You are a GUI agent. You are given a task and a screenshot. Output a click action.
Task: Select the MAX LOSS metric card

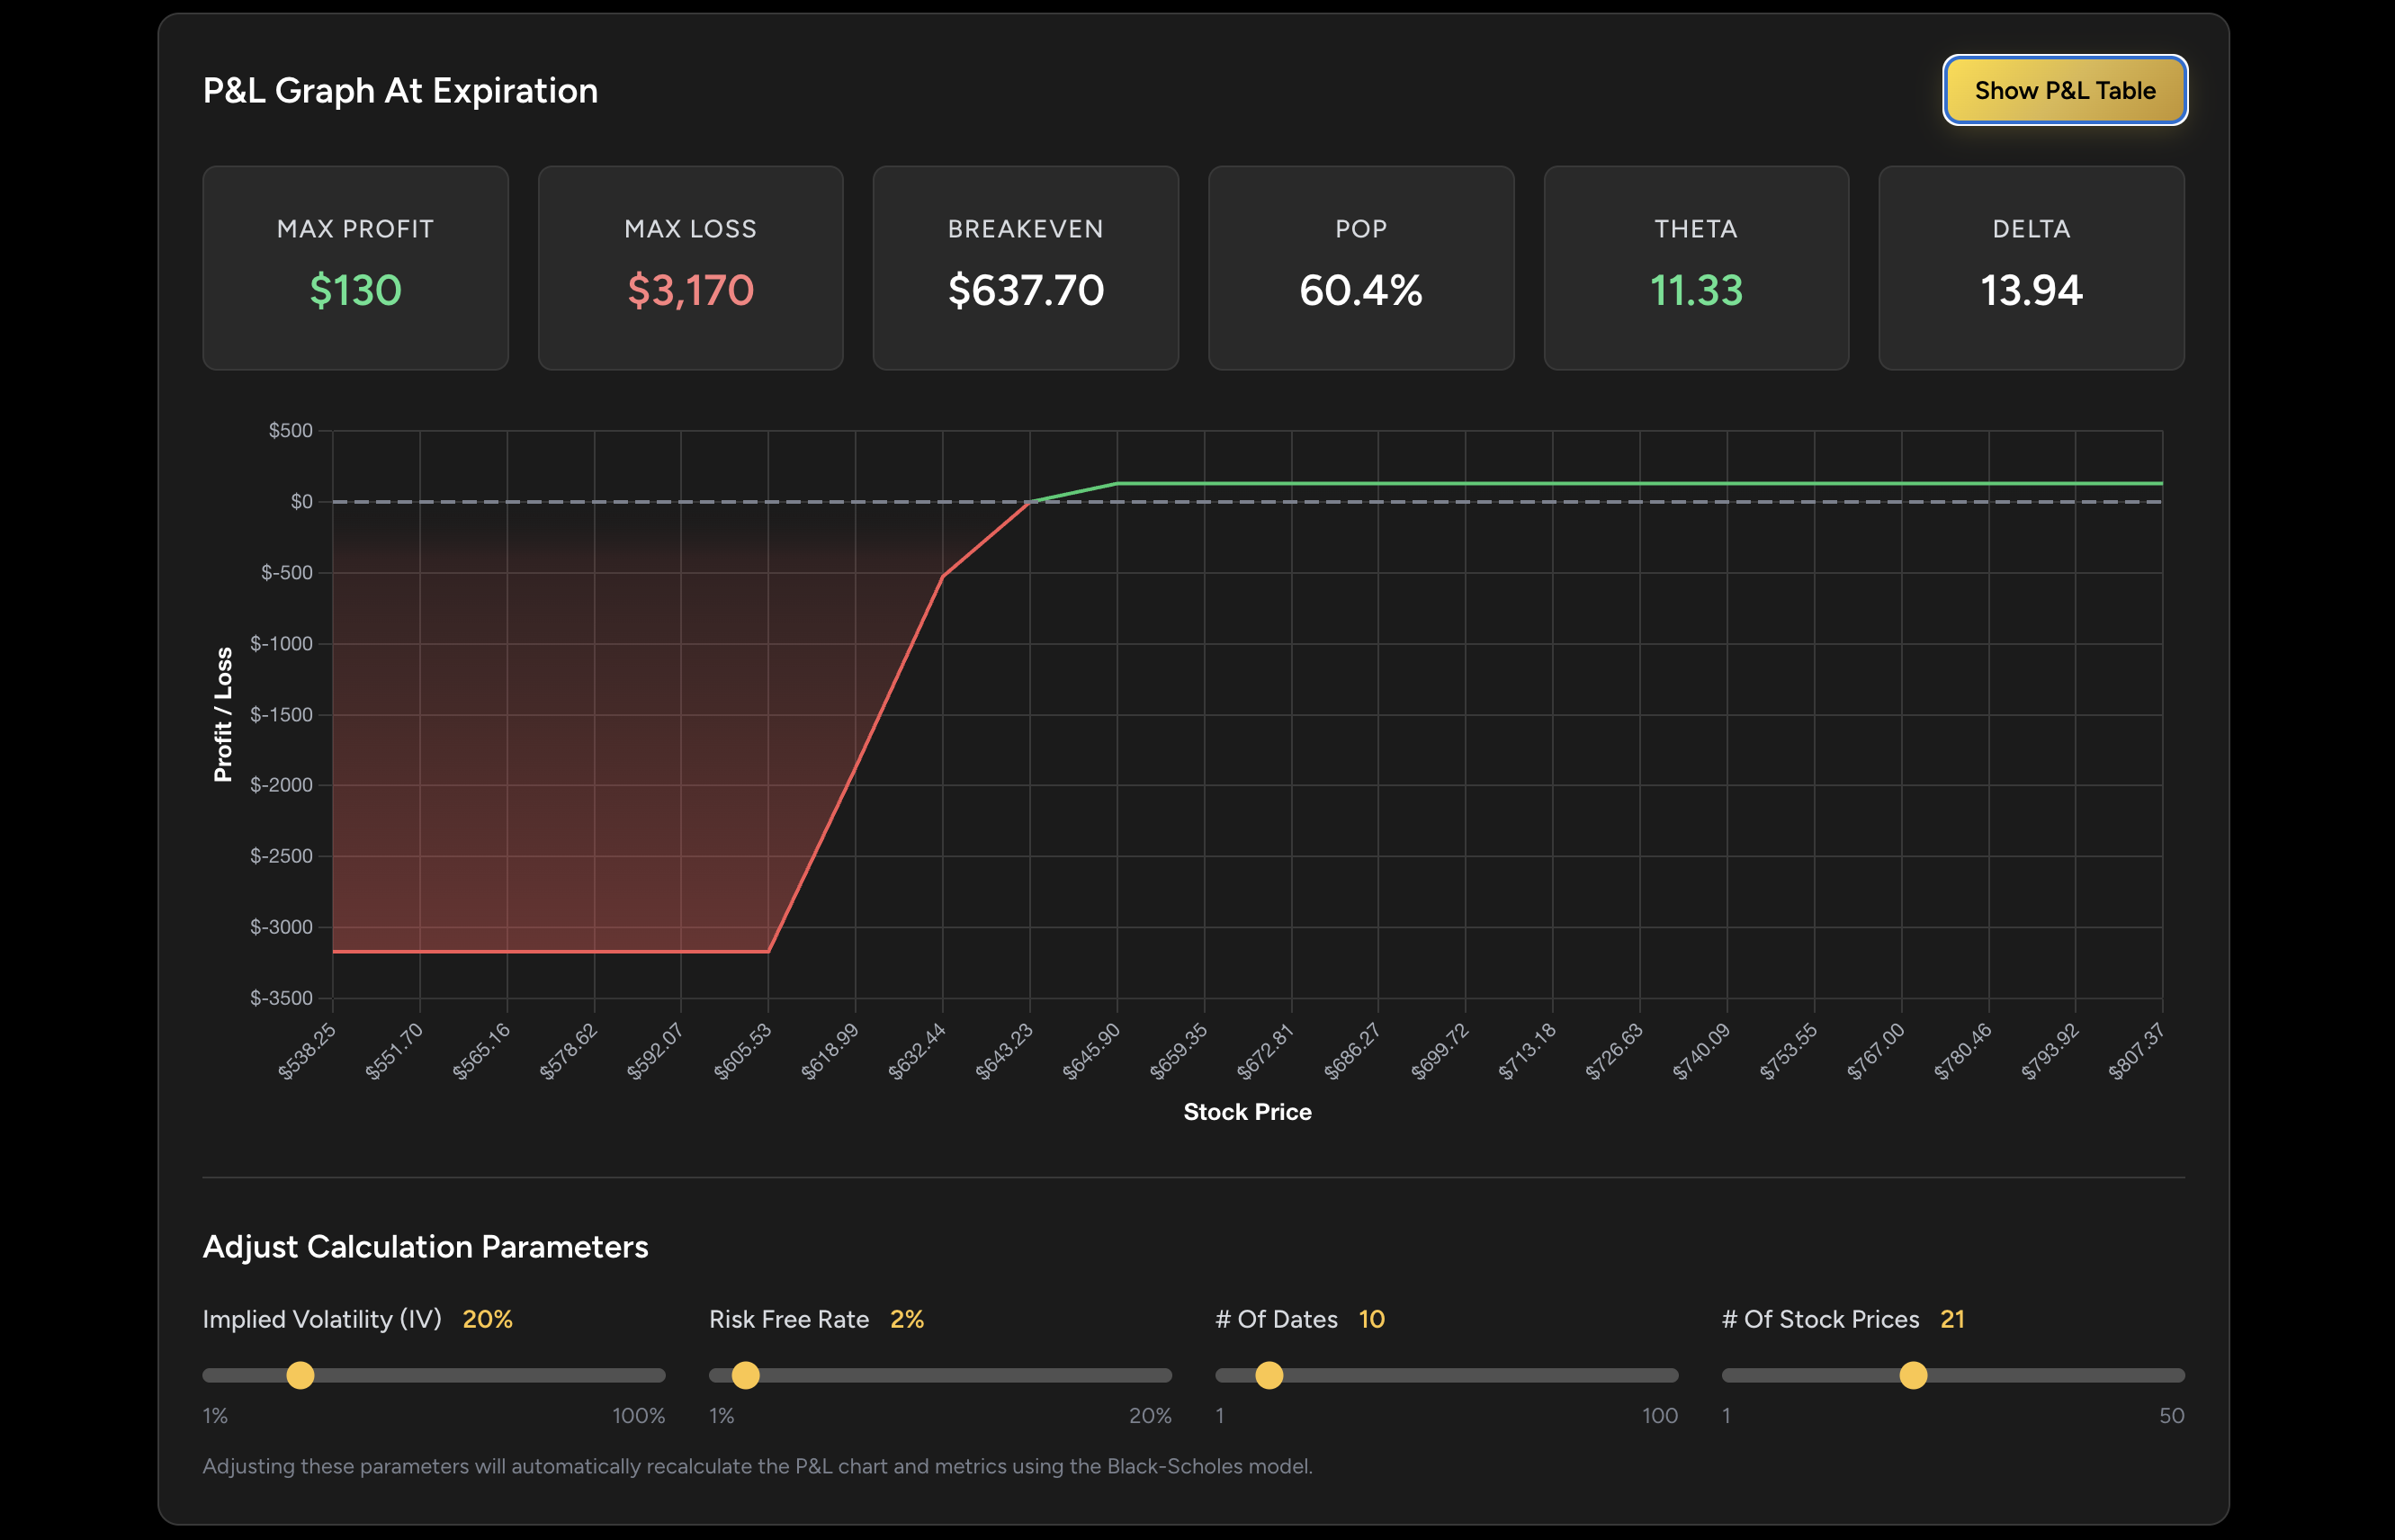(690, 267)
